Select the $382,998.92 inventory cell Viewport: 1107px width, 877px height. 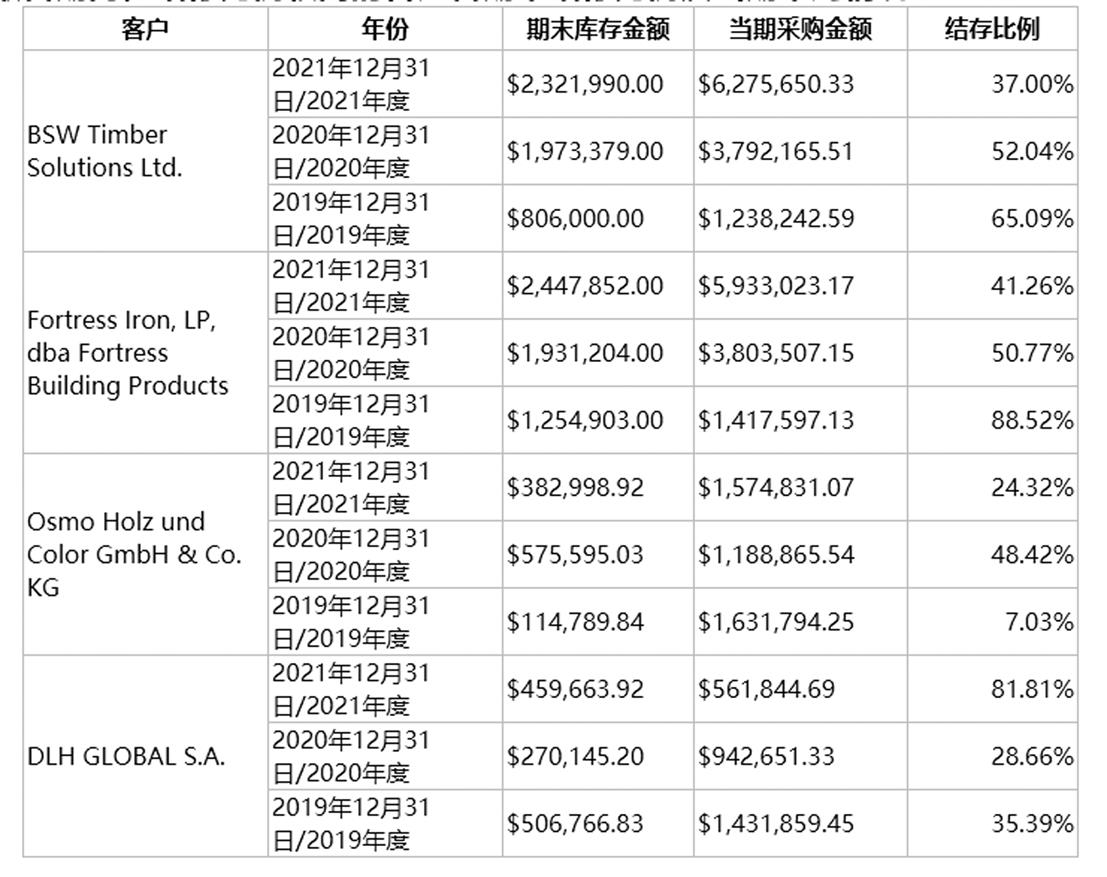point(575,487)
